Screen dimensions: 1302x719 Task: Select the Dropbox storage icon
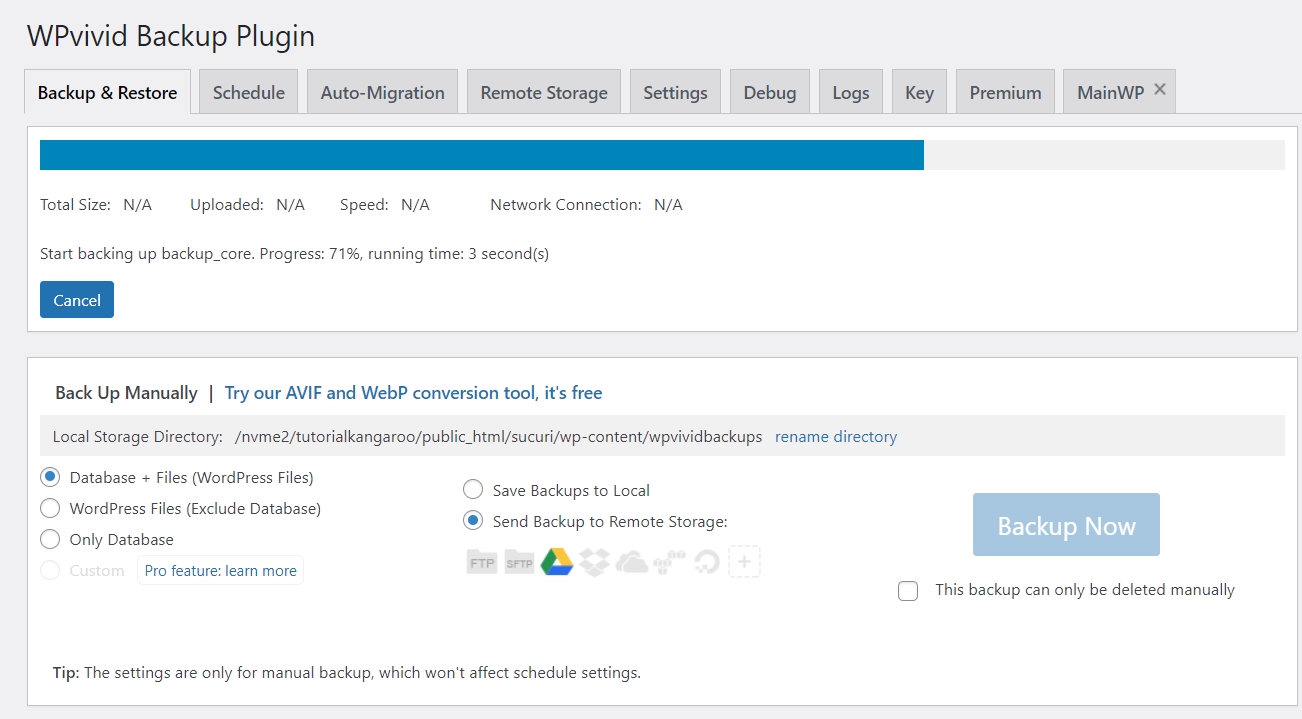click(594, 562)
